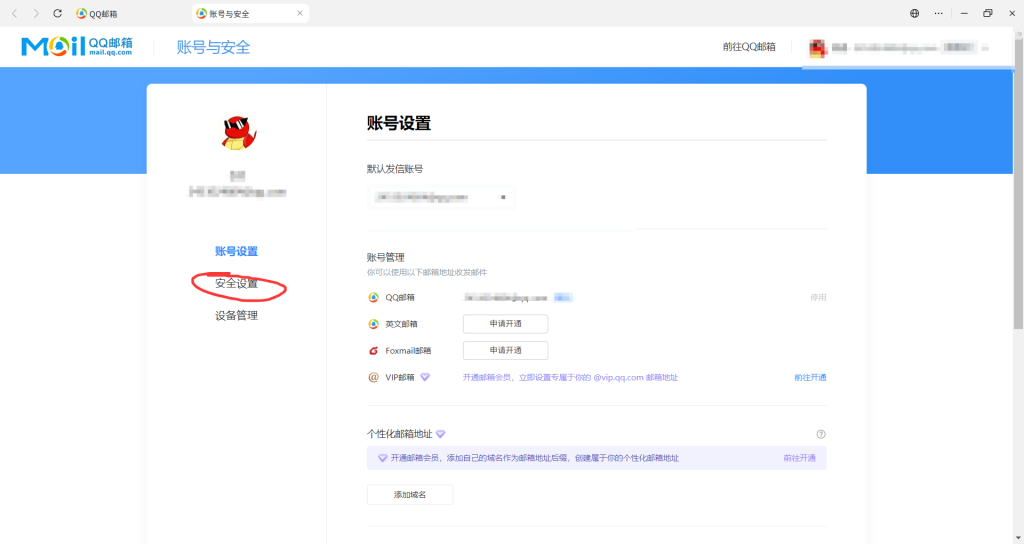The image size is (1024, 544).
Task: Open 安全设置 in the sidebar
Action: click(236, 284)
